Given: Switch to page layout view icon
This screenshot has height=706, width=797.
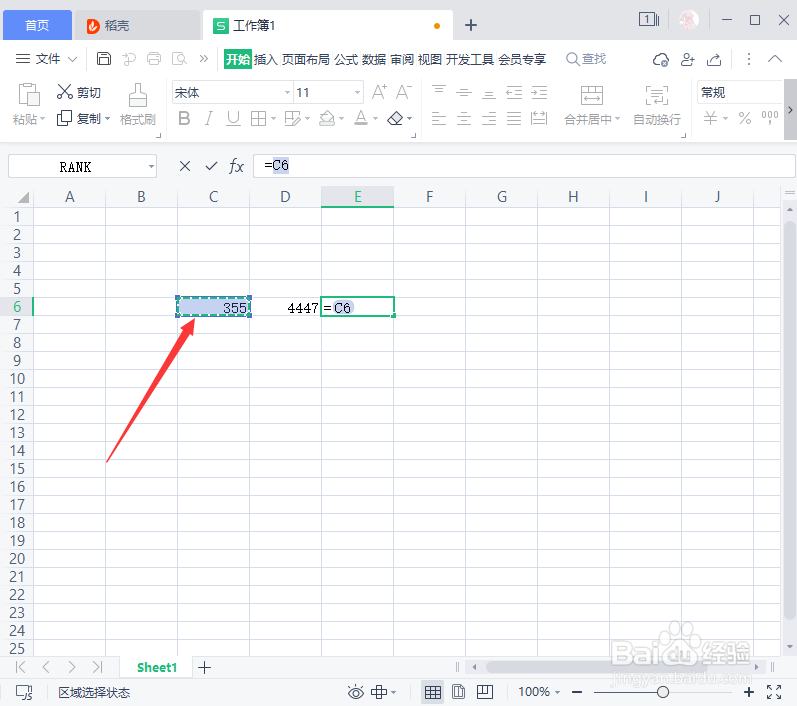Looking at the screenshot, I should coord(458,692).
